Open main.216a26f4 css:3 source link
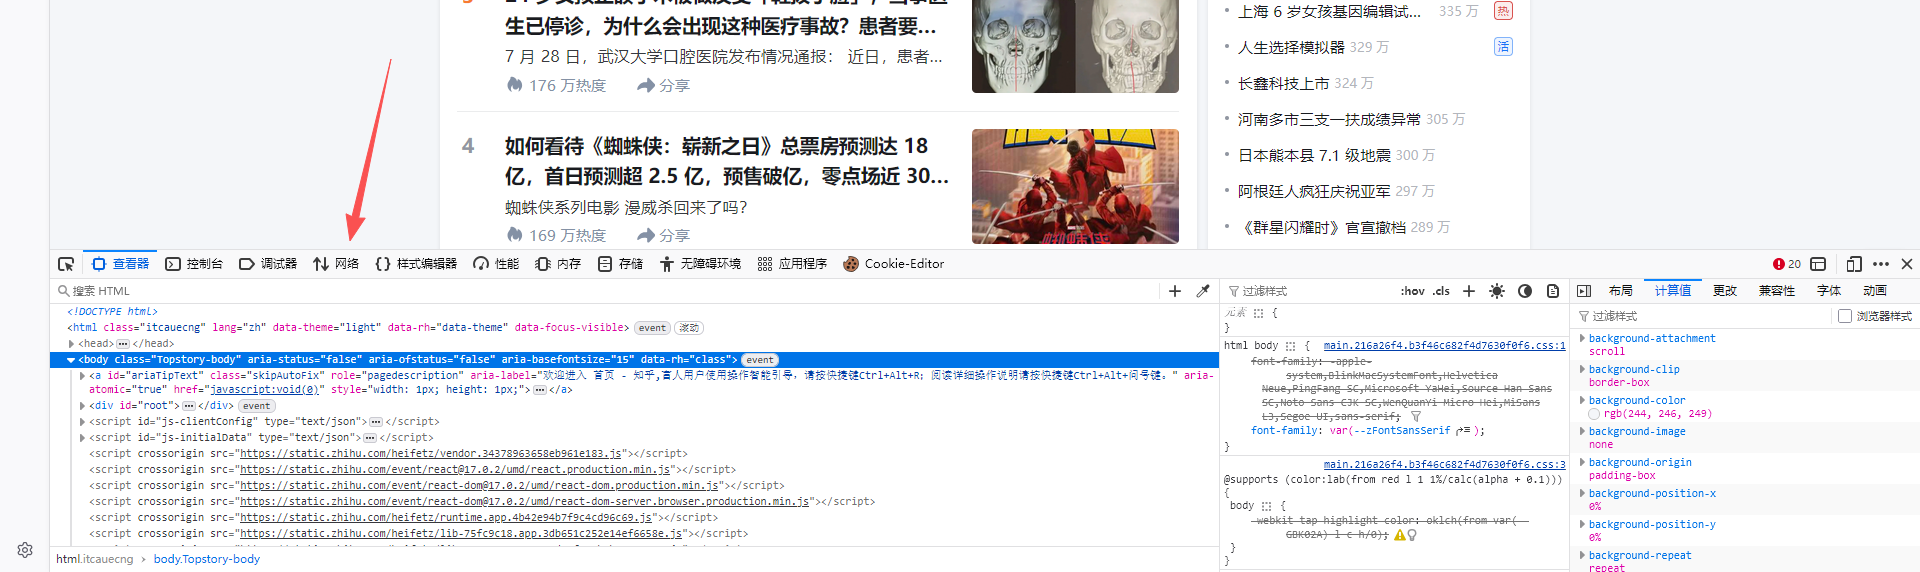 pyautogui.click(x=1444, y=465)
